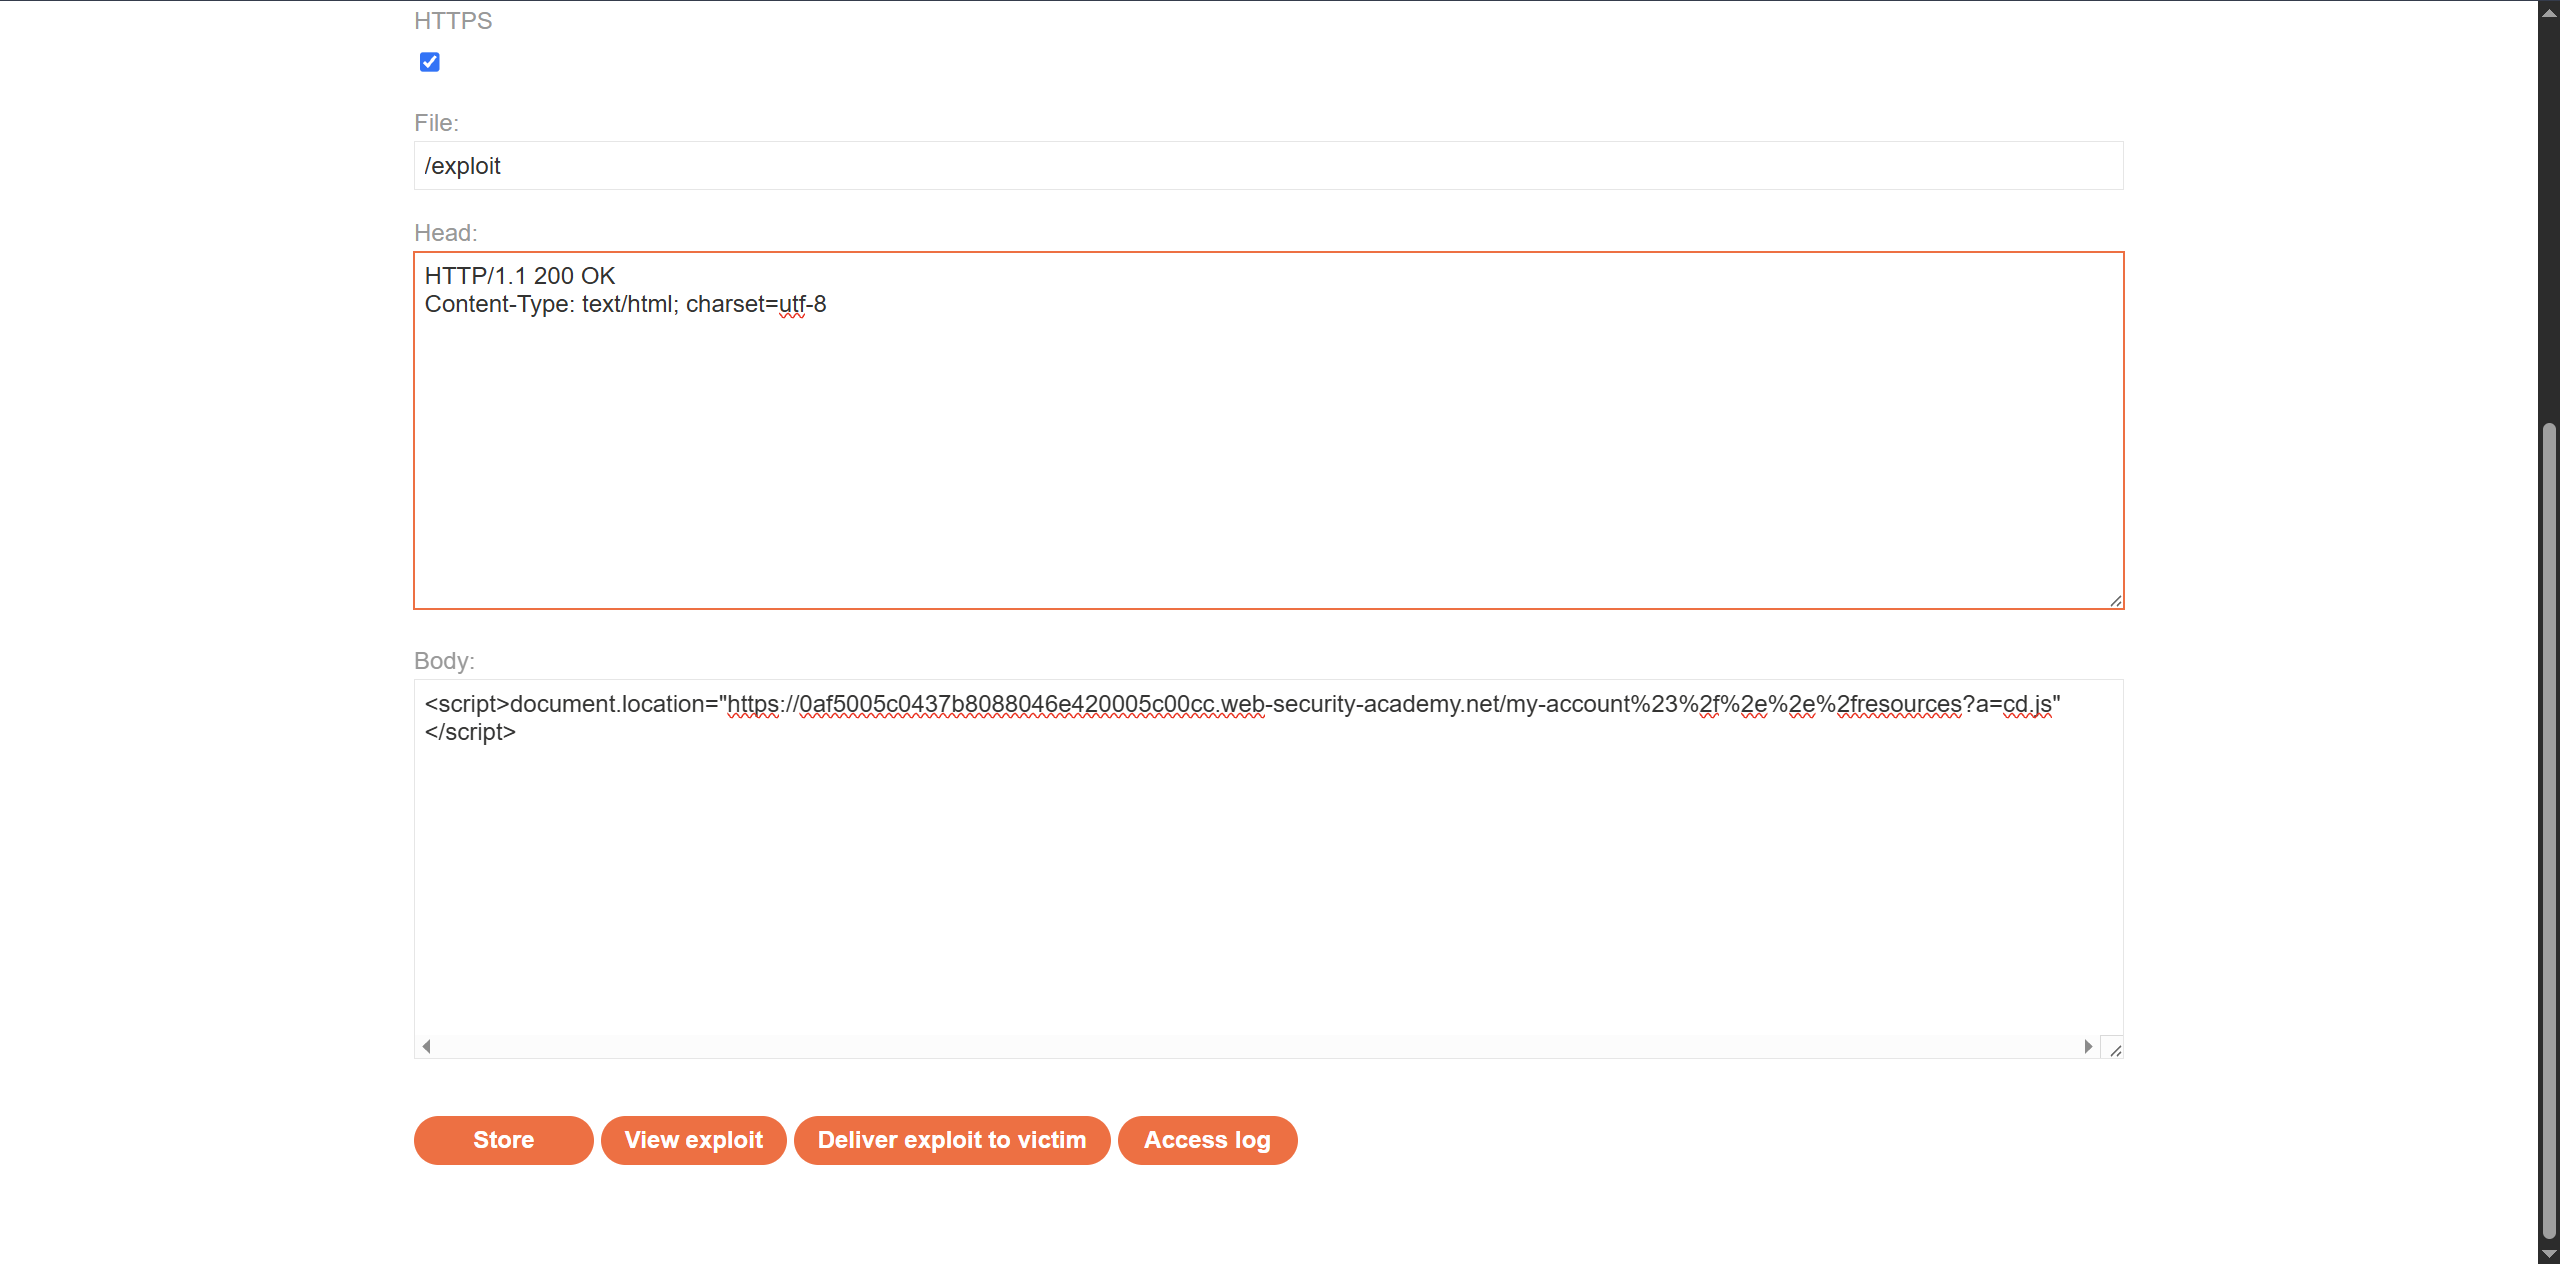The width and height of the screenshot is (2560, 1264).
Task: Click the 'Content-Type: text/html' header line
Action: (626, 304)
